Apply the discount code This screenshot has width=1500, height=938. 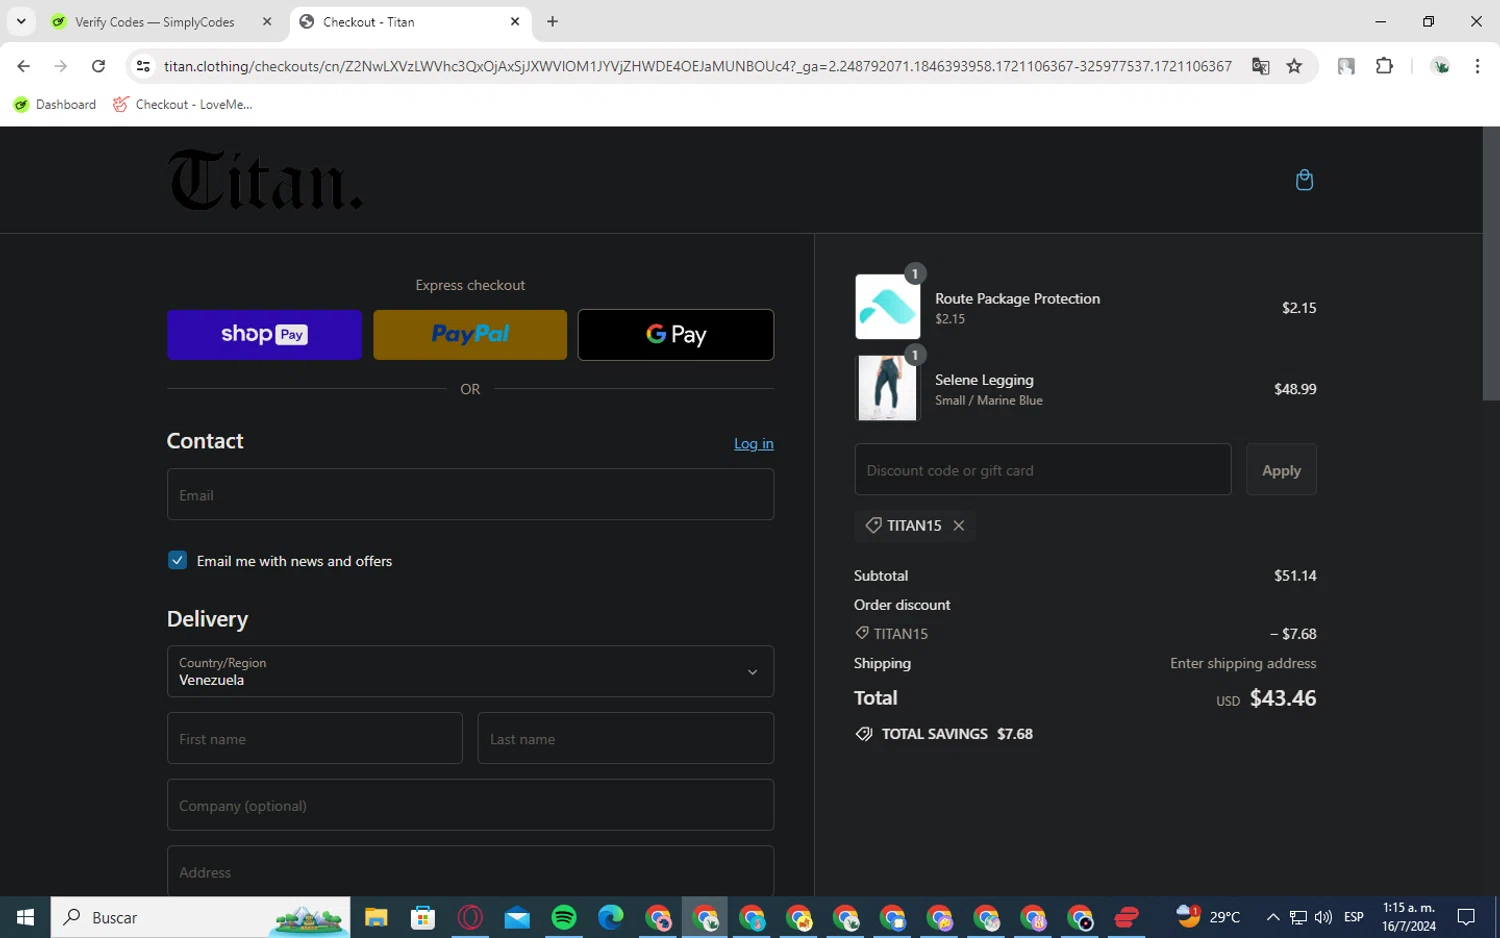[1281, 470]
